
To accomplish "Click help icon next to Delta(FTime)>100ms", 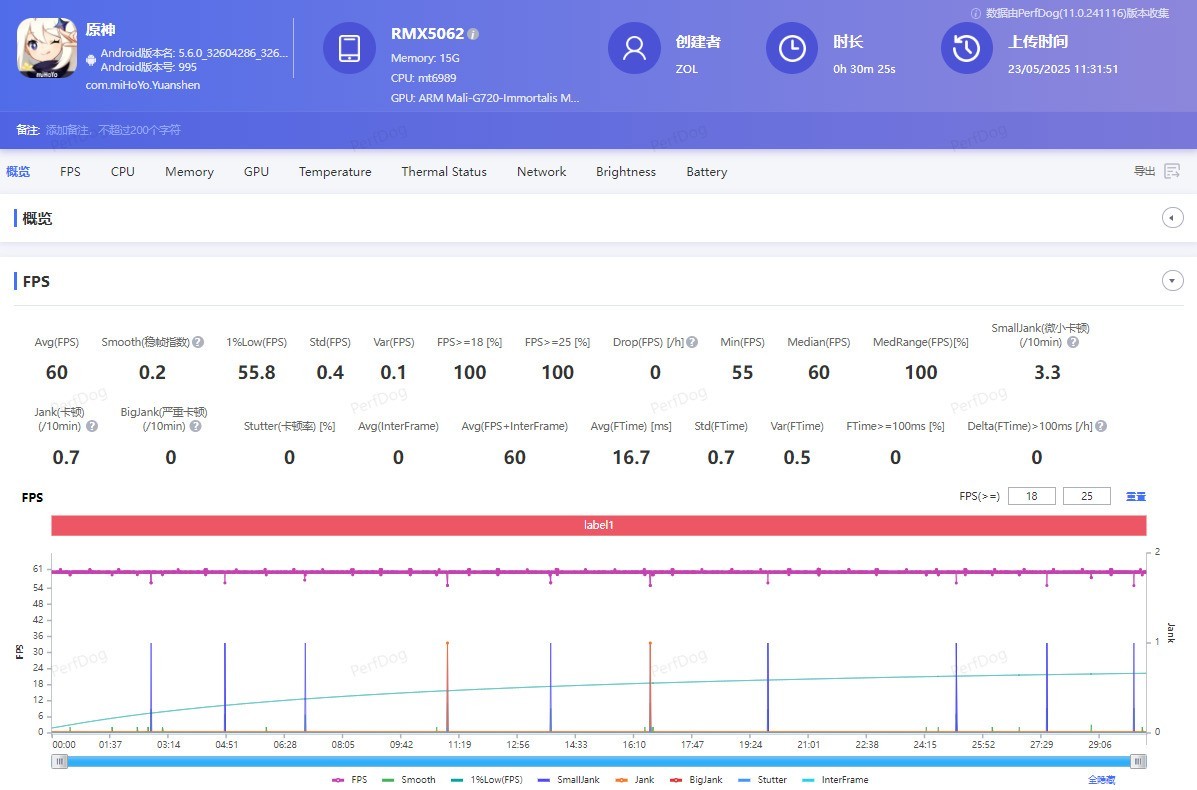I will pos(1101,426).
